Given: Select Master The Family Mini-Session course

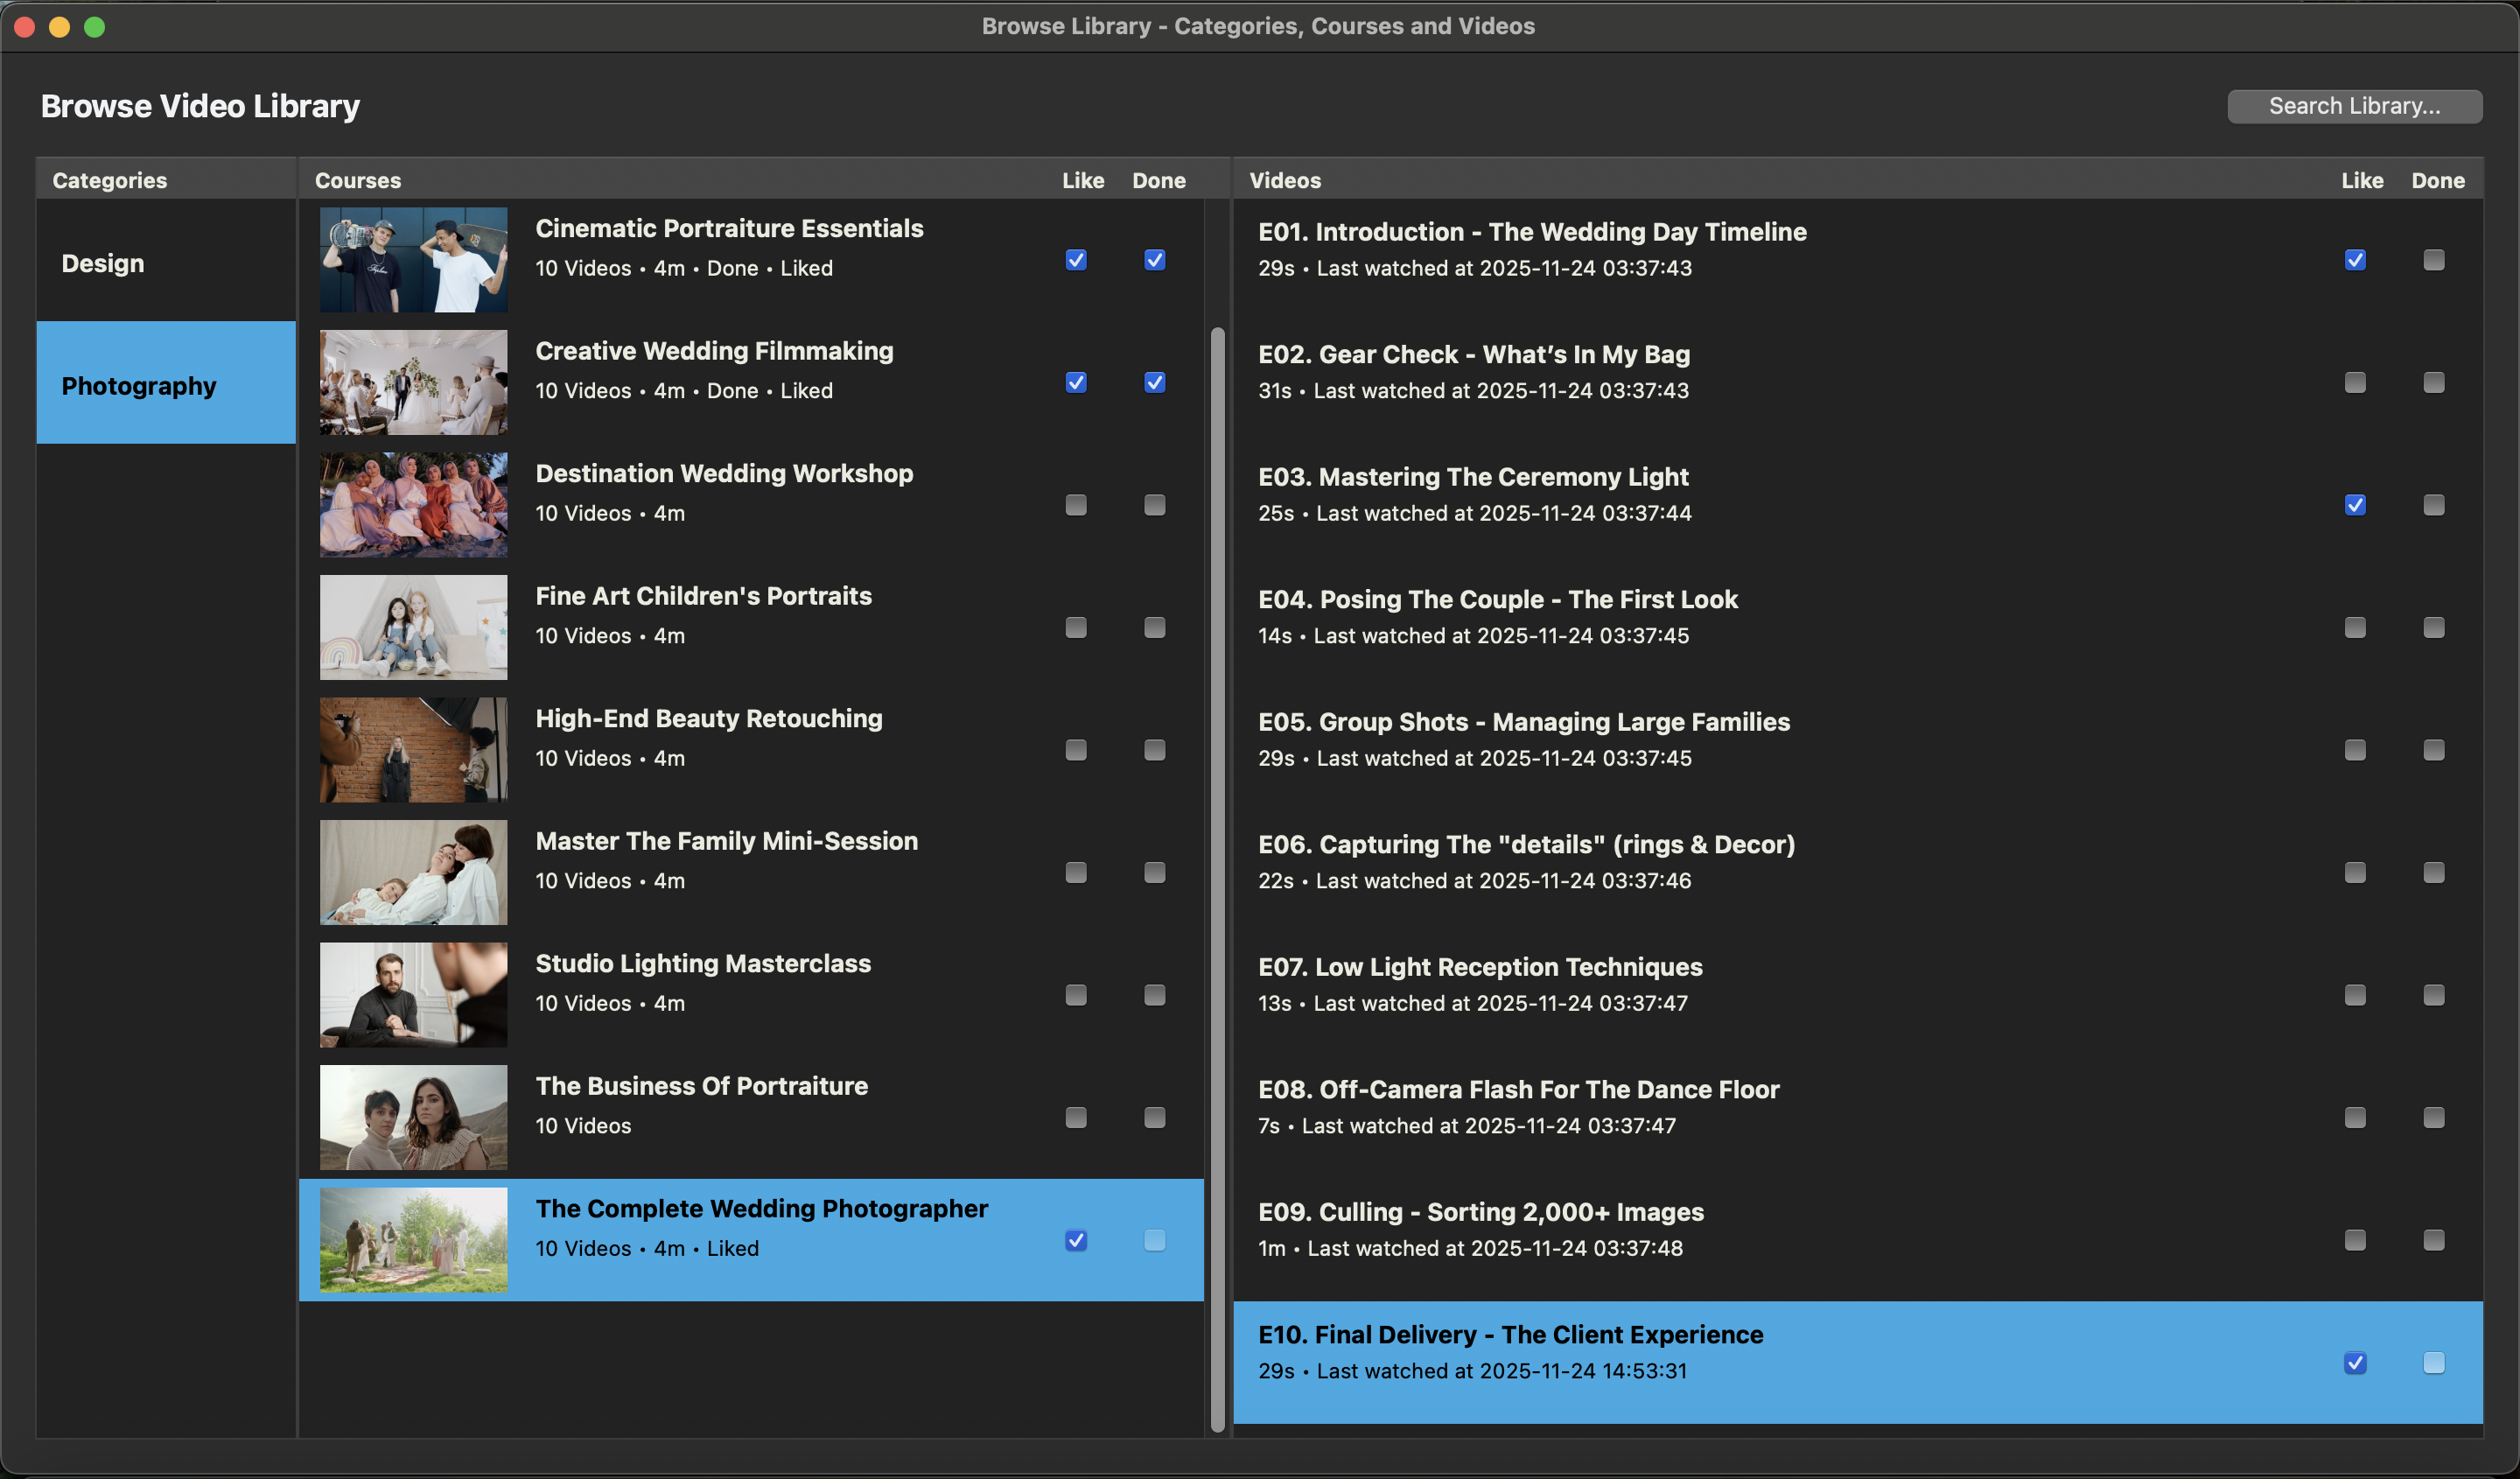Looking at the screenshot, I should (726, 841).
